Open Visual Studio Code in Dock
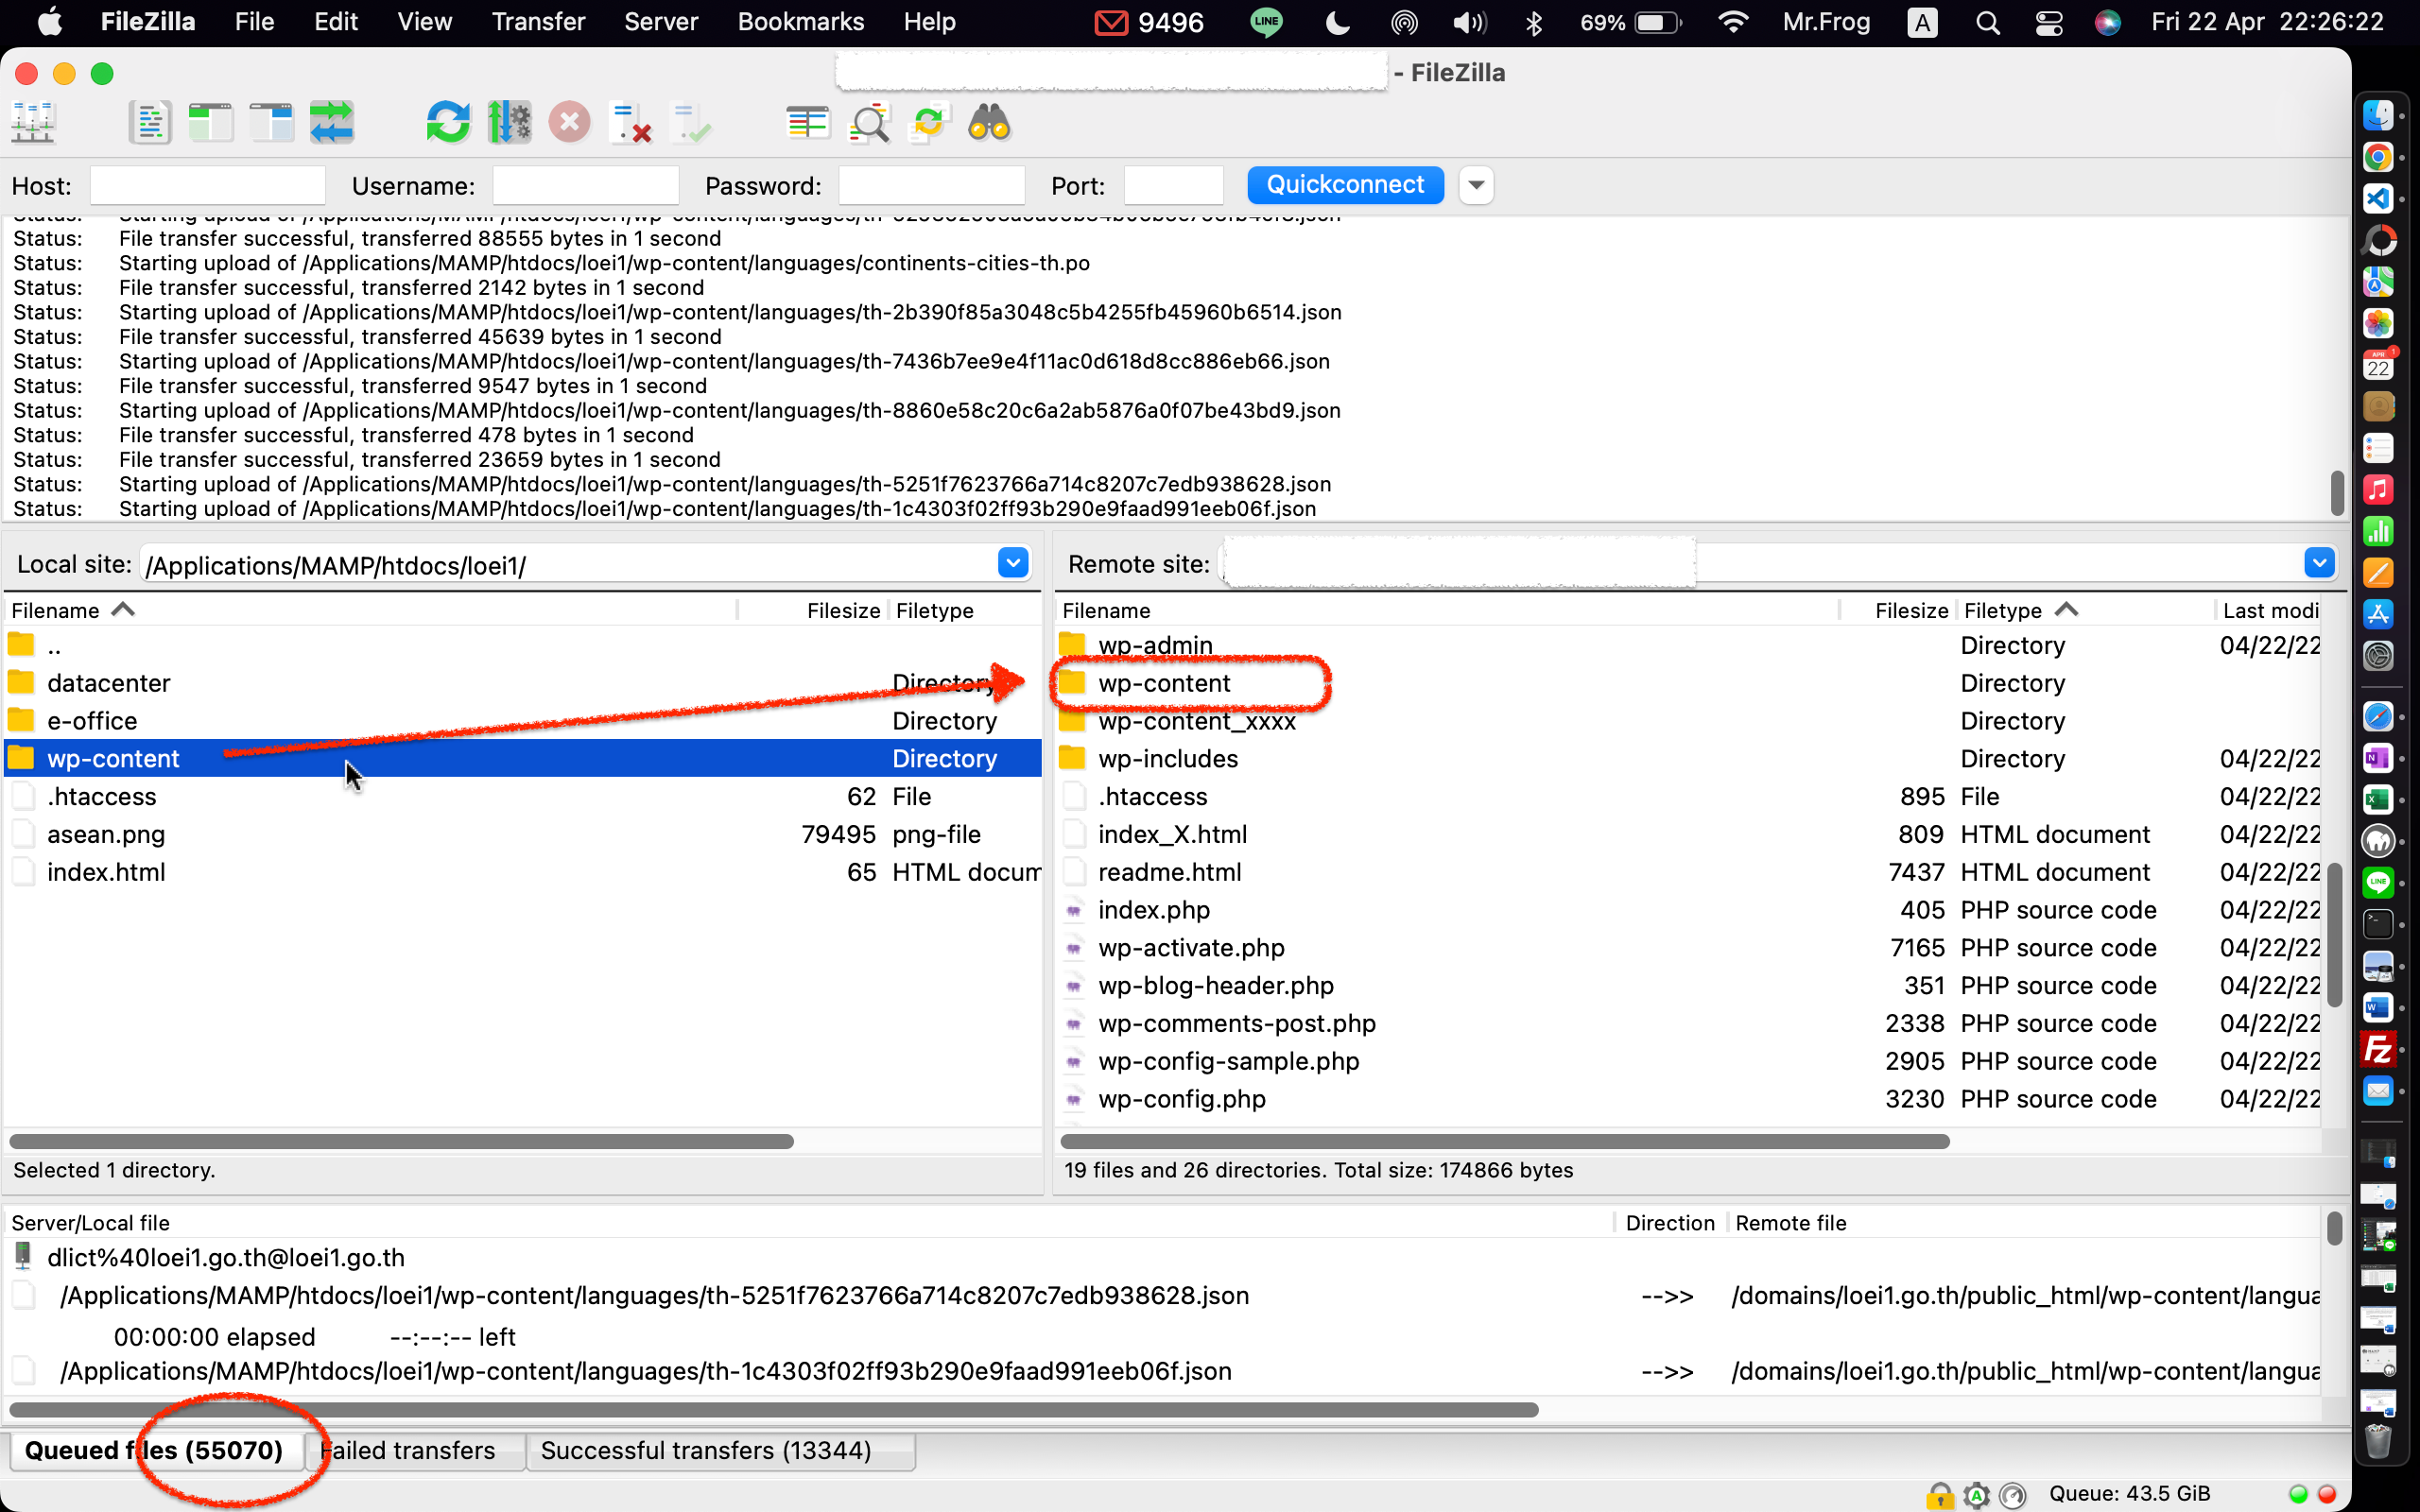This screenshot has width=2420, height=1512. (x=2378, y=198)
